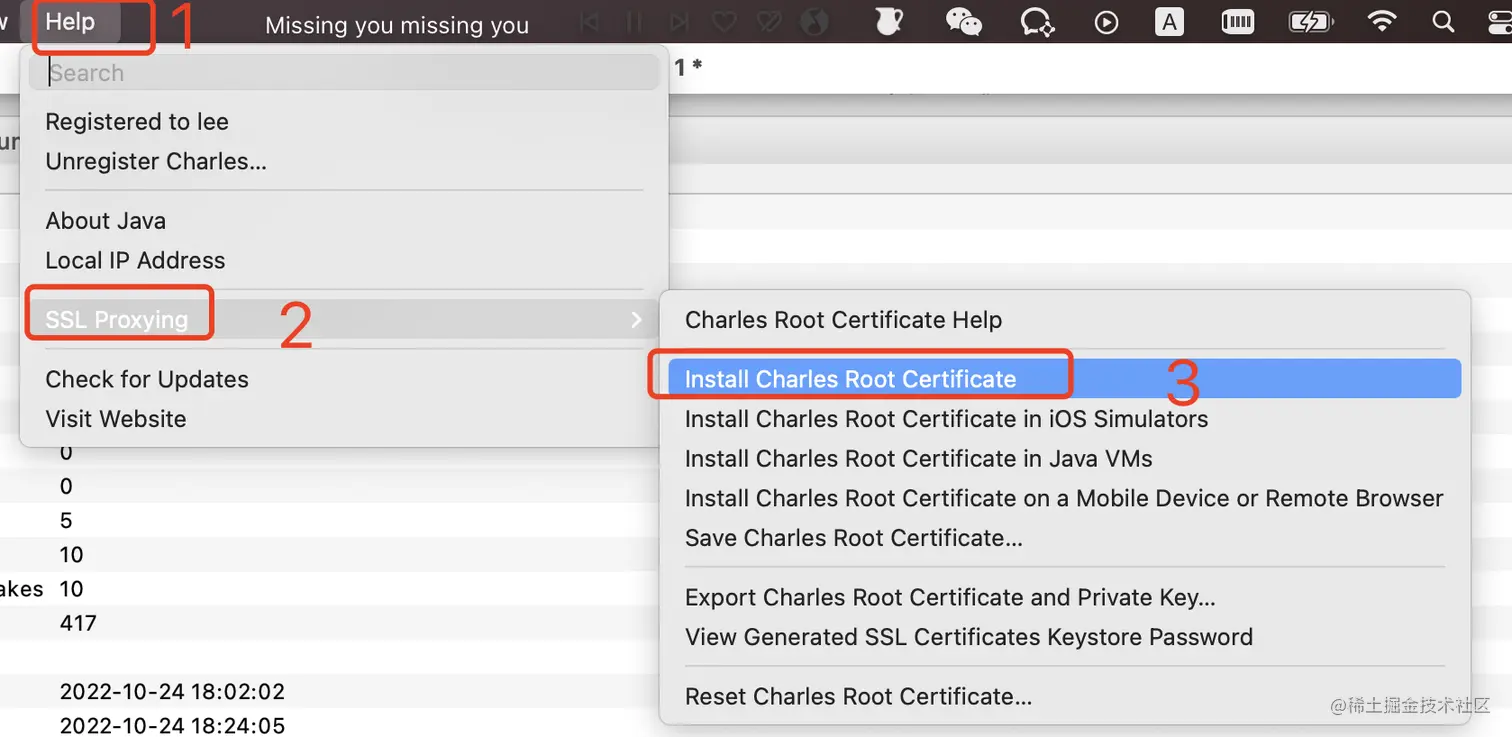Click the pitcher icon in menu bar
This screenshot has width=1512, height=737.
click(x=888, y=22)
